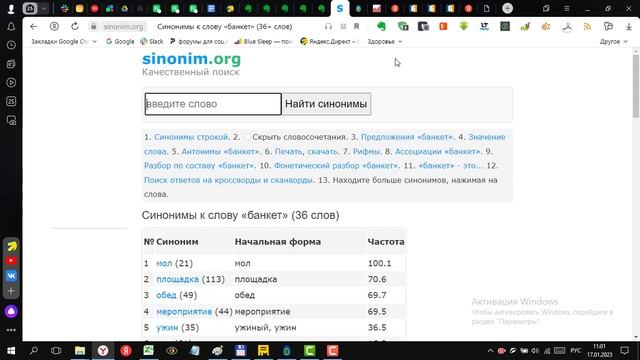Expand the 'Другое' bookmarks folder
Screen dimensions: 640x360
613,42
